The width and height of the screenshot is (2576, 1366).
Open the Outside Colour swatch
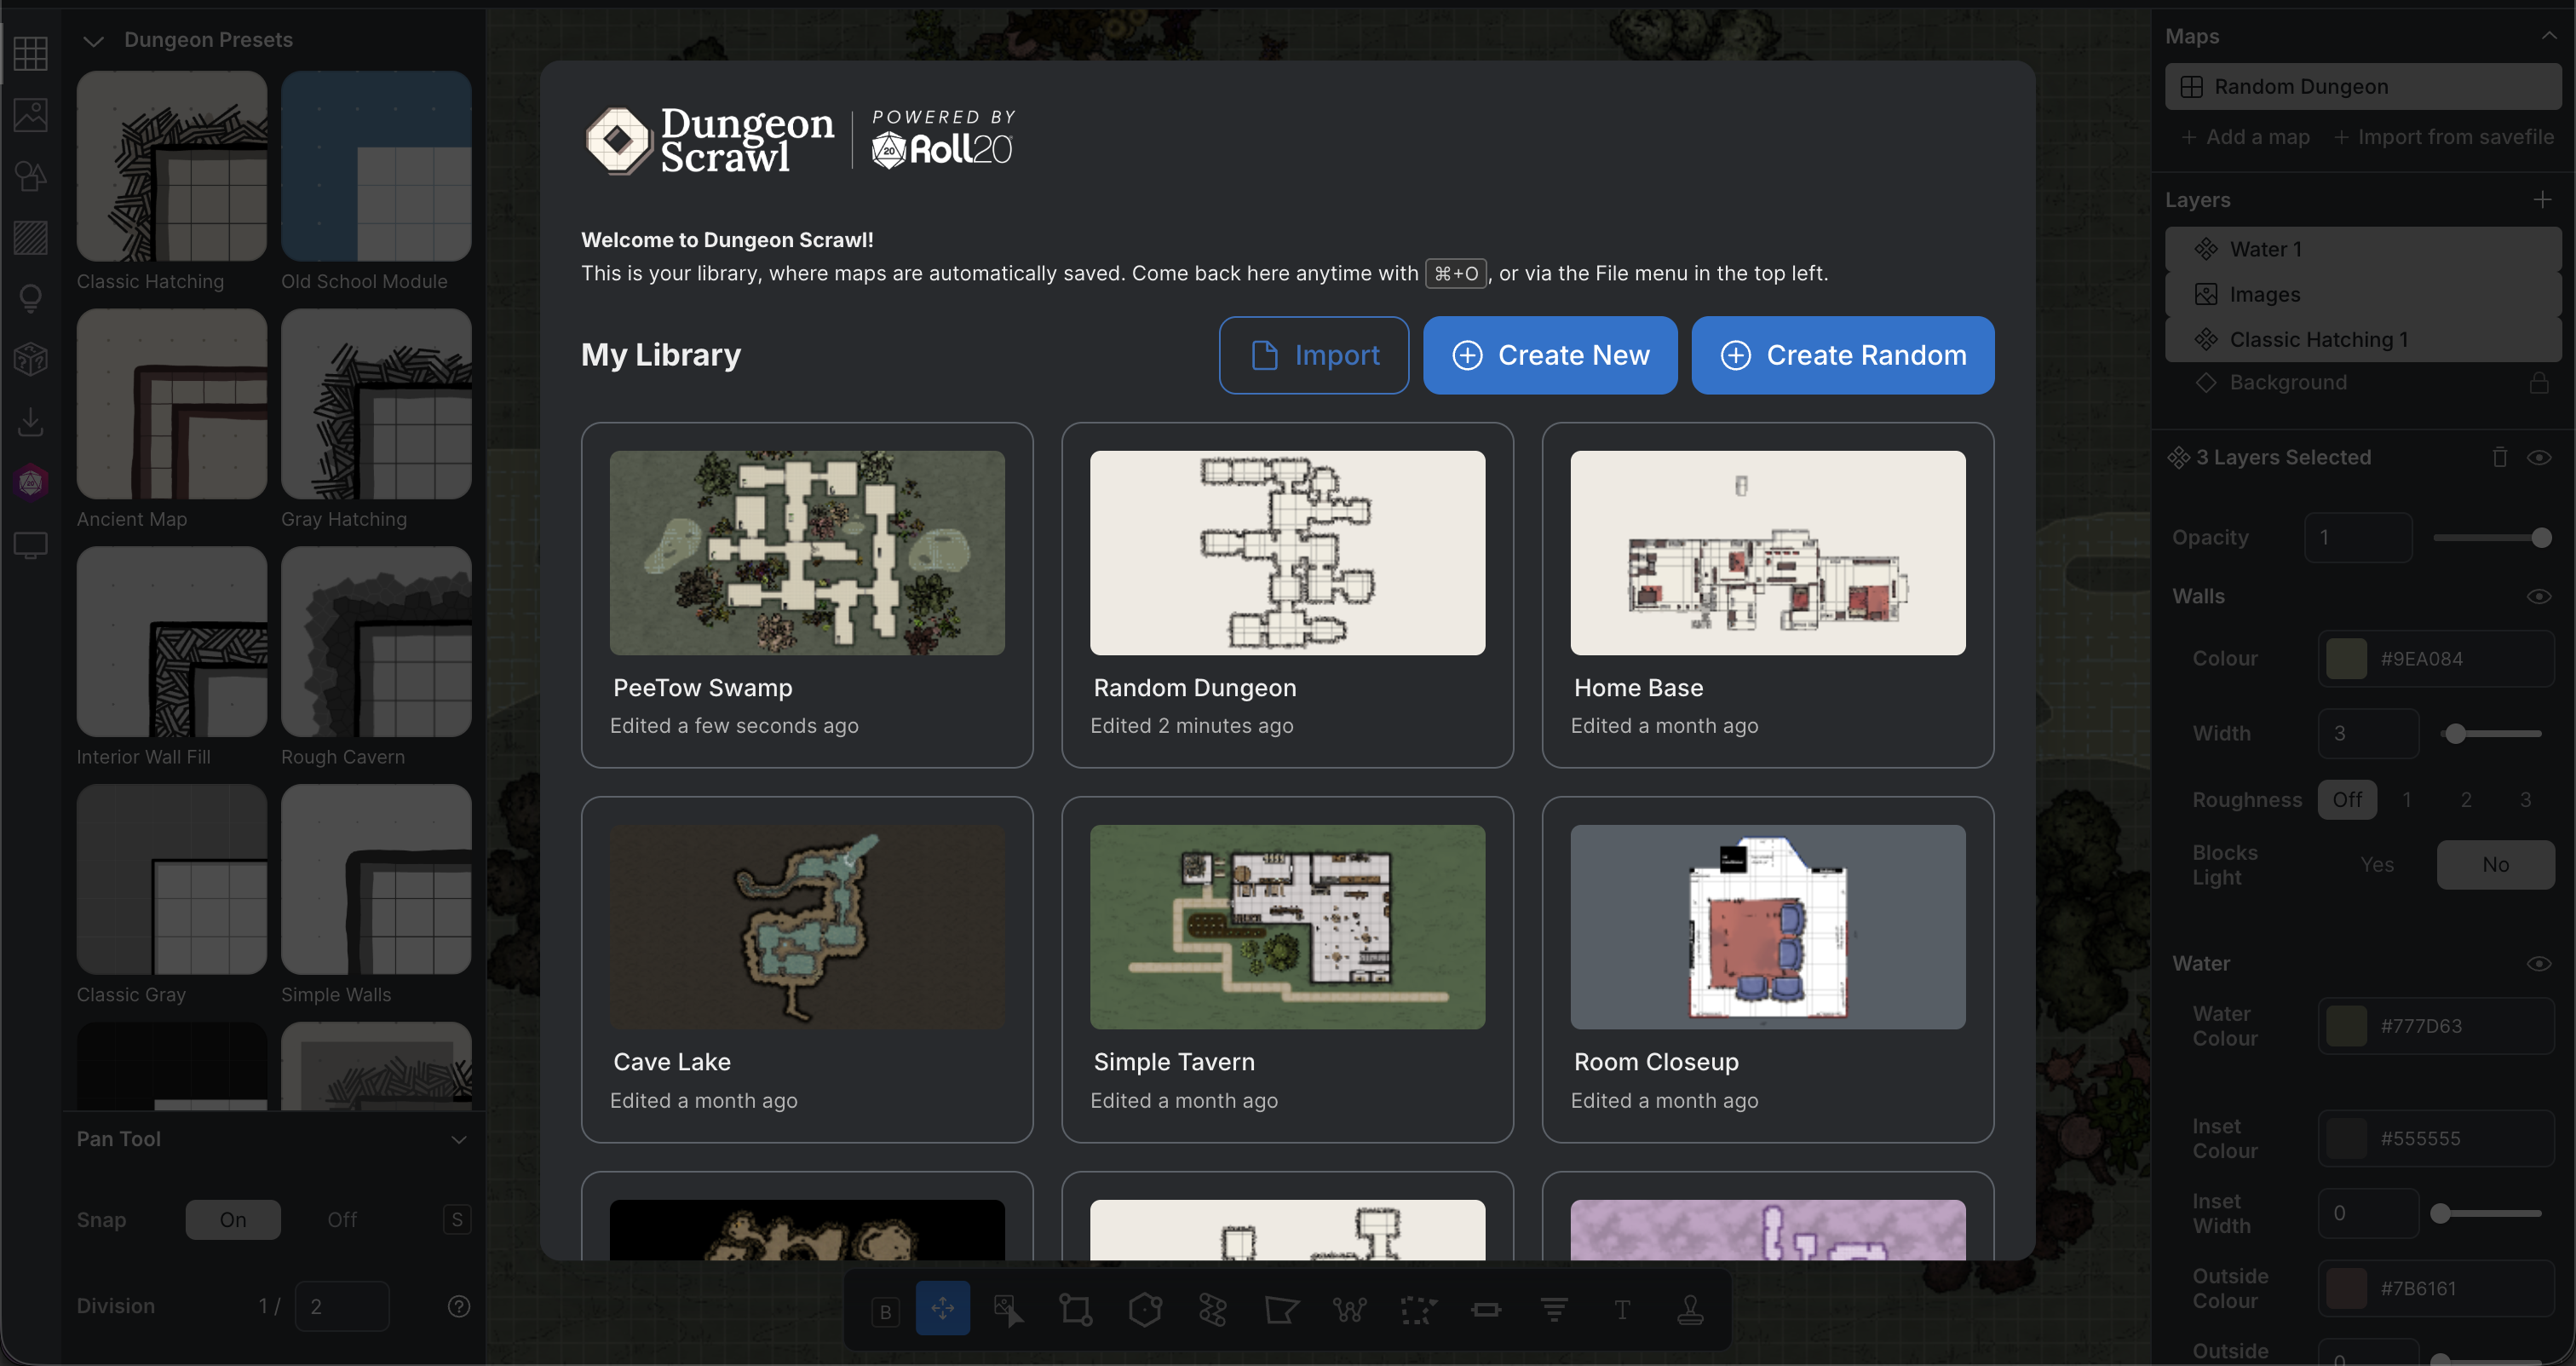(2346, 1288)
